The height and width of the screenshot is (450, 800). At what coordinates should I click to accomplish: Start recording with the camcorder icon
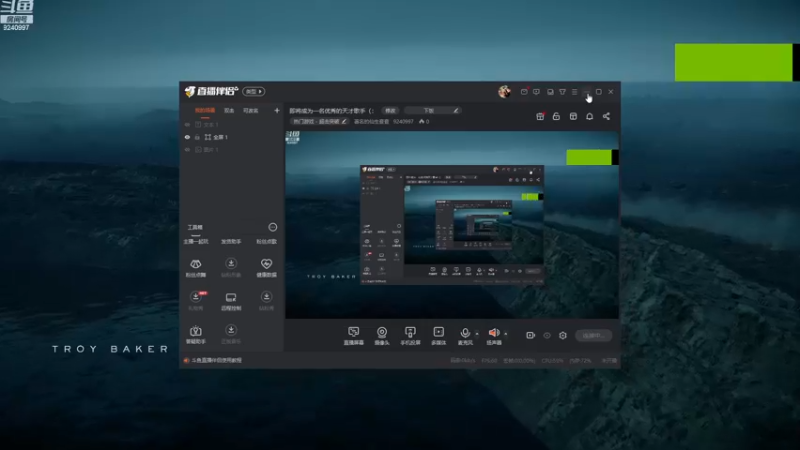pos(531,335)
